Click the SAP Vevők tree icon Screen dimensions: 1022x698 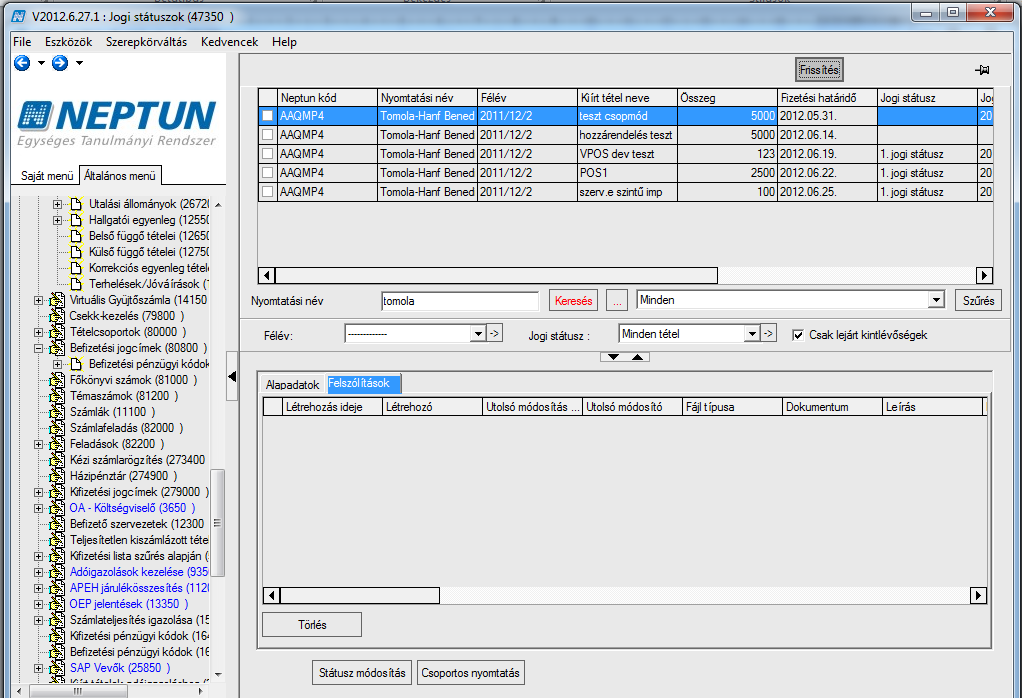(x=57, y=668)
